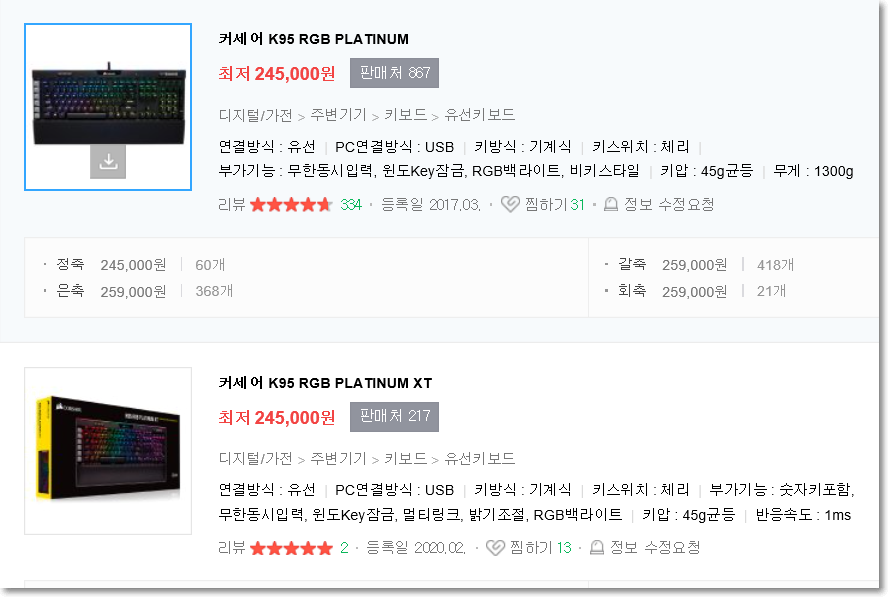Click 연결방식 : 유선 in first listing
The width and height of the screenshot is (888, 597).
[x=267, y=147]
